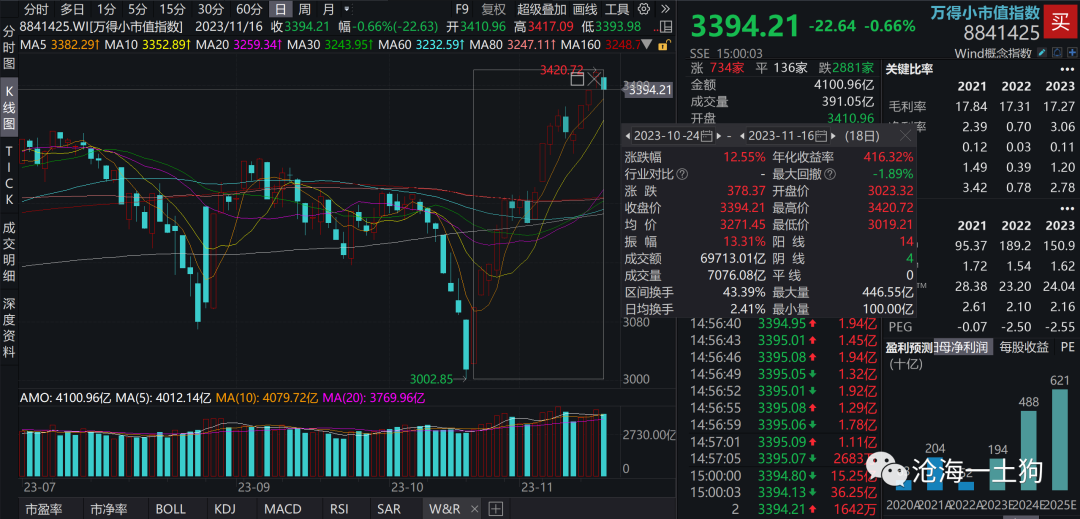Expand period dropdown arrow after 月
The height and width of the screenshot is (519, 1080).
pos(346,10)
